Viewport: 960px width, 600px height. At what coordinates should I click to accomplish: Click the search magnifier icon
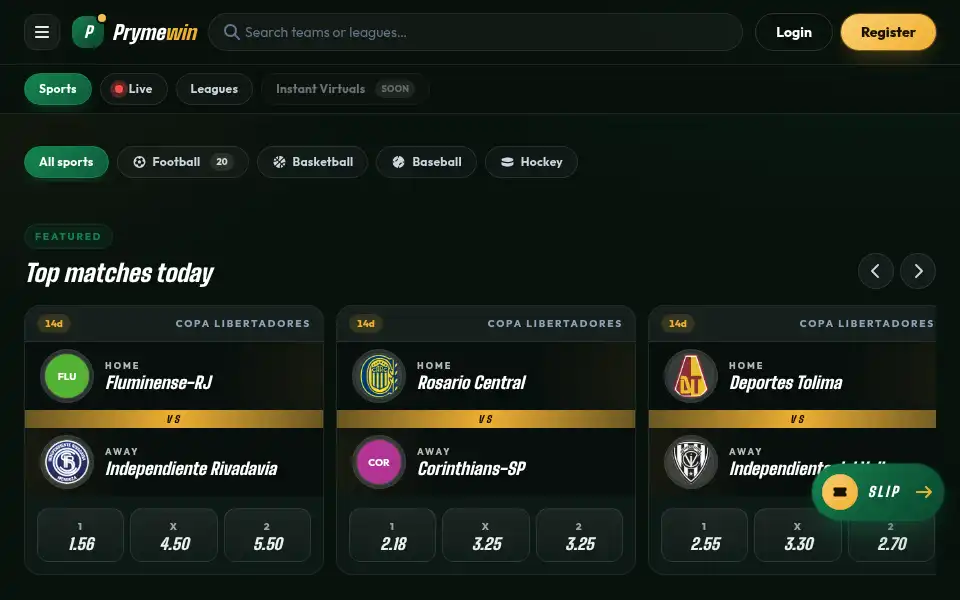pos(231,32)
